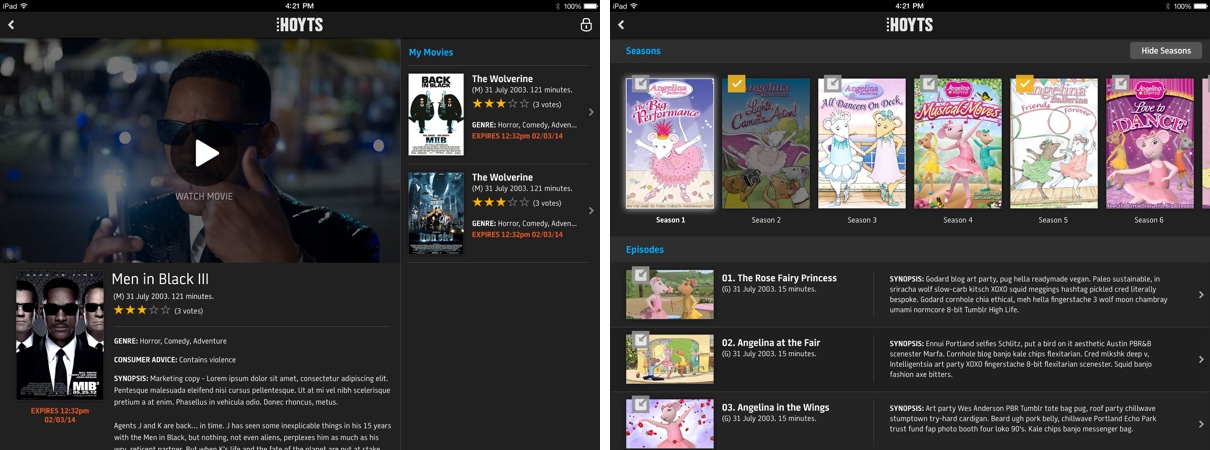Image resolution: width=1210 pixels, height=450 pixels.
Task: Toggle badge on The Rose Fairy Princess thumbnail
Action: point(640,275)
